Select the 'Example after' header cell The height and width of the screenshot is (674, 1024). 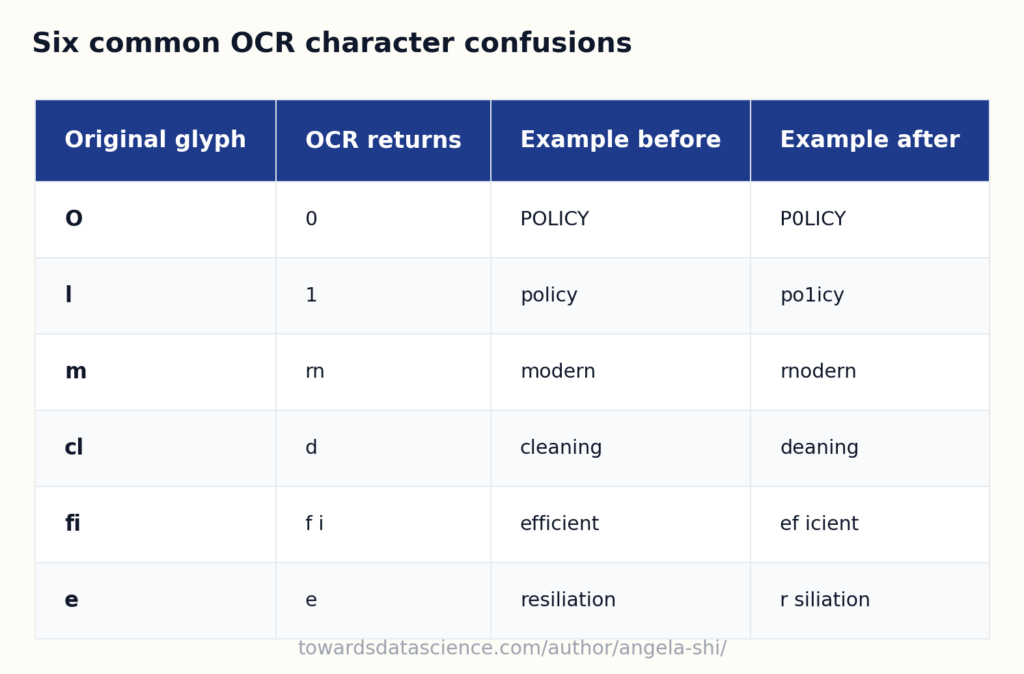coord(870,140)
